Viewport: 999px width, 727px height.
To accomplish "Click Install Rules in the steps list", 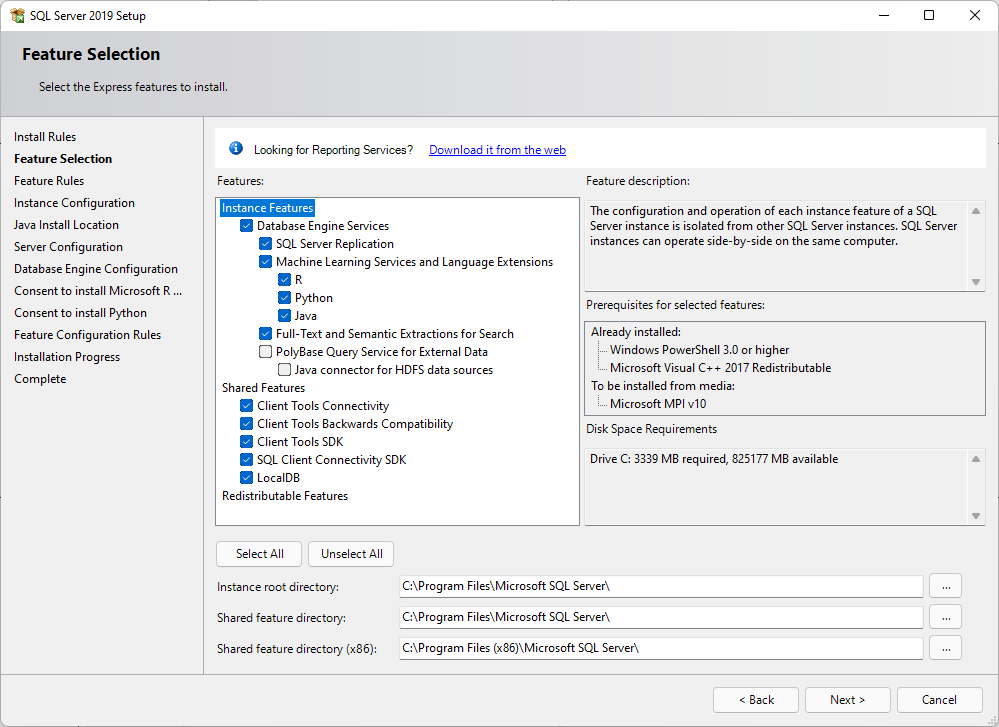I will (x=45, y=137).
